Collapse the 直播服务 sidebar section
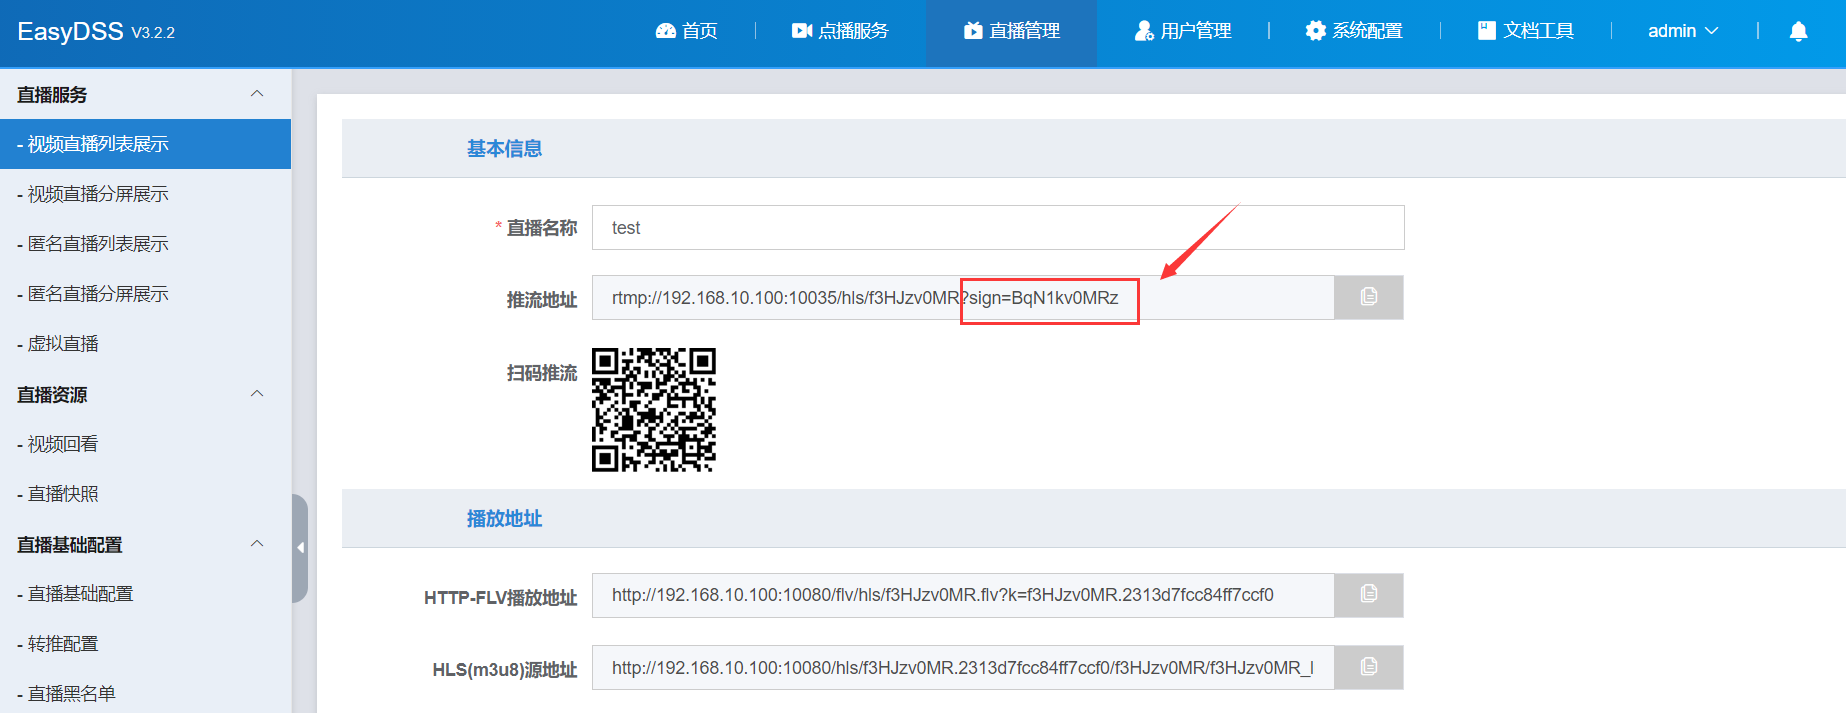Viewport: 1846px width, 713px height. [257, 94]
